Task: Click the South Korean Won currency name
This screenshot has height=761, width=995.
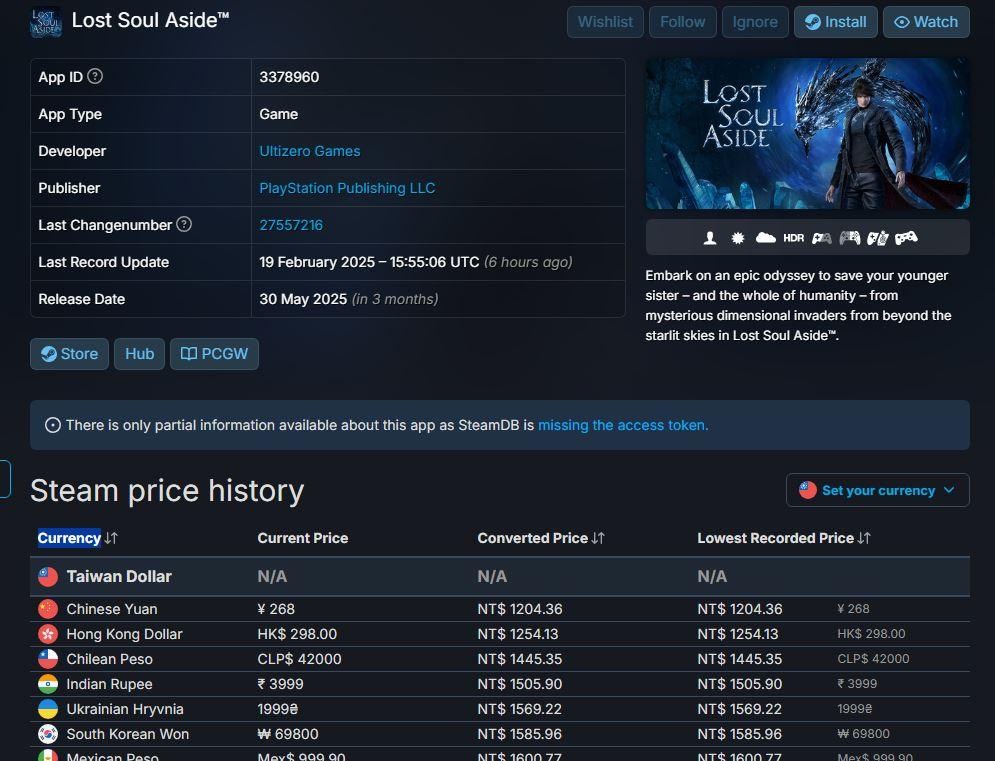Action: (x=128, y=734)
